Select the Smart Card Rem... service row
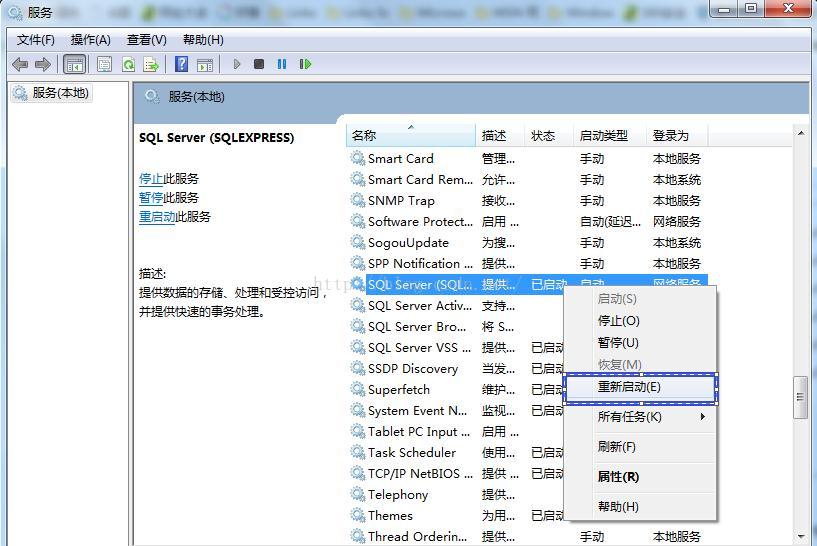This screenshot has height=546, width=817. [527, 180]
